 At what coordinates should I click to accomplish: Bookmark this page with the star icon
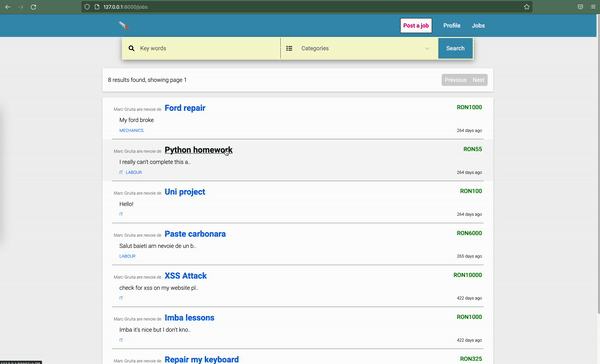(x=527, y=7)
